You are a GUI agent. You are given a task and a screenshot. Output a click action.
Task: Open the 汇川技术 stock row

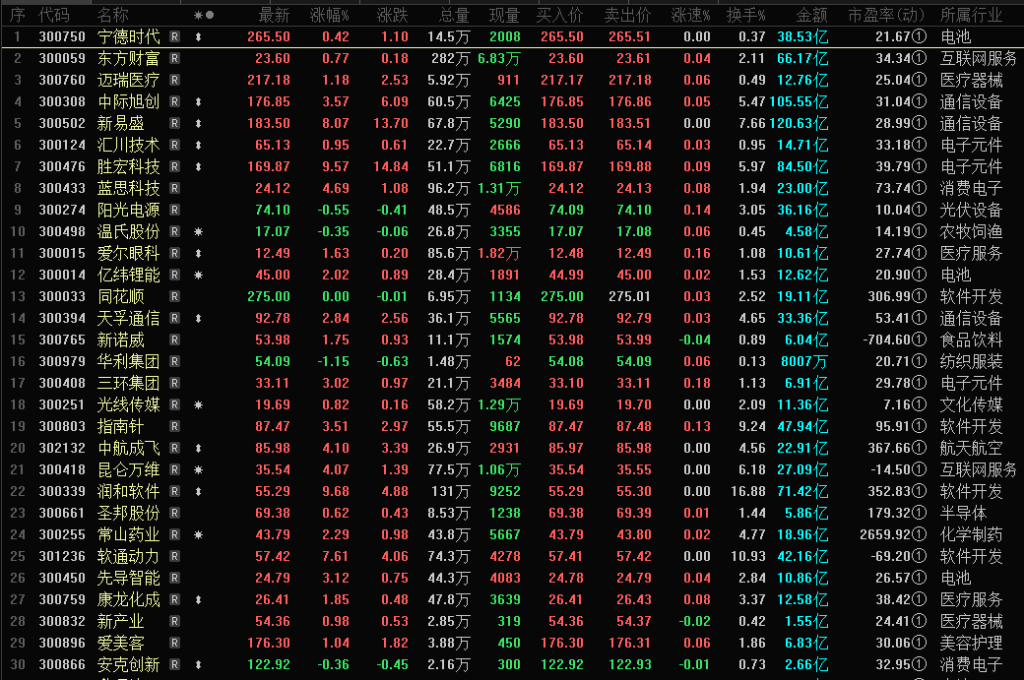coord(512,145)
